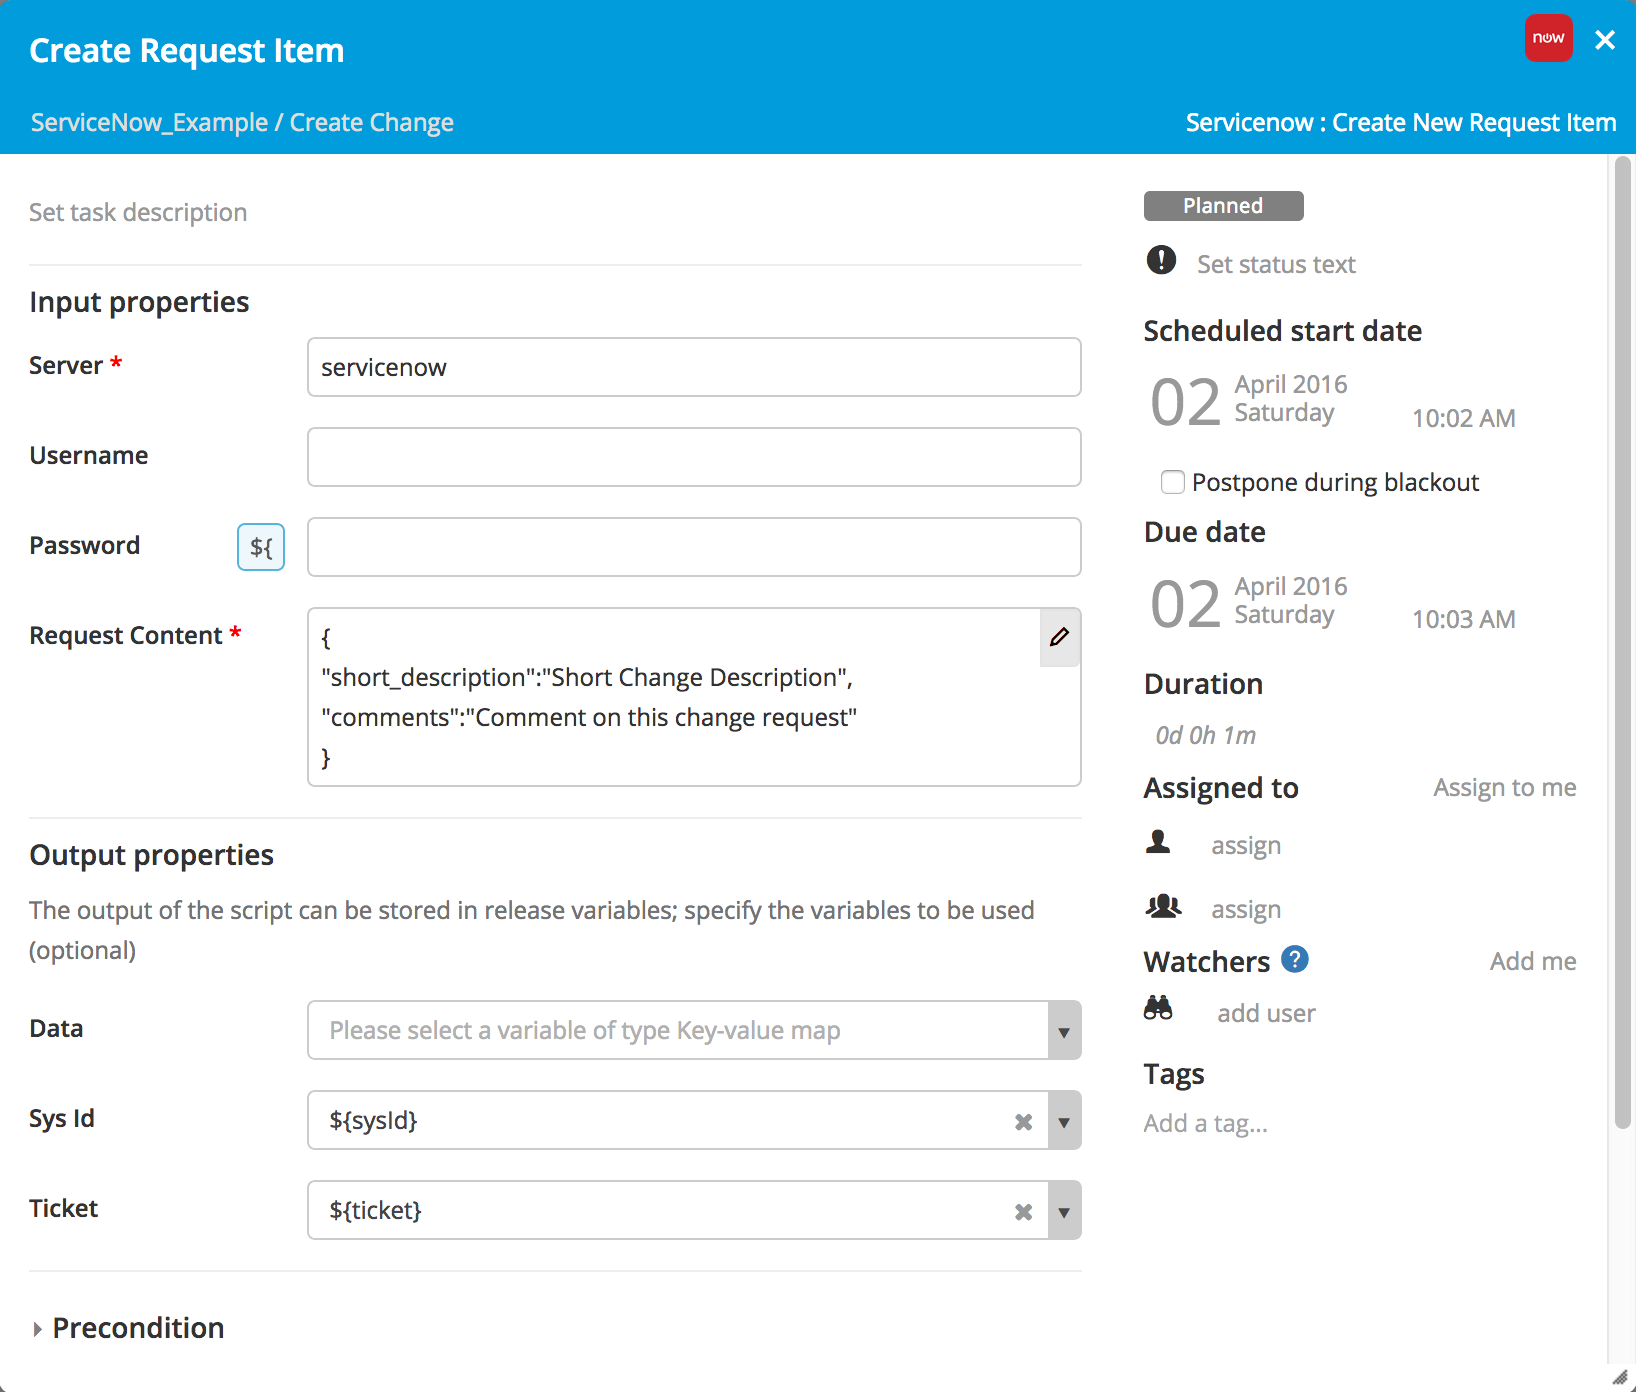Image resolution: width=1636 pixels, height=1392 pixels.
Task: Open the Watchers help question mark
Action: point(1295,959)
